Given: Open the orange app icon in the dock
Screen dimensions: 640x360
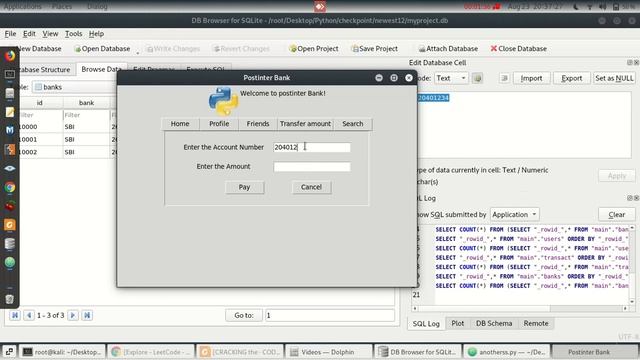Looking at the screenshot, I should point(10,225).
